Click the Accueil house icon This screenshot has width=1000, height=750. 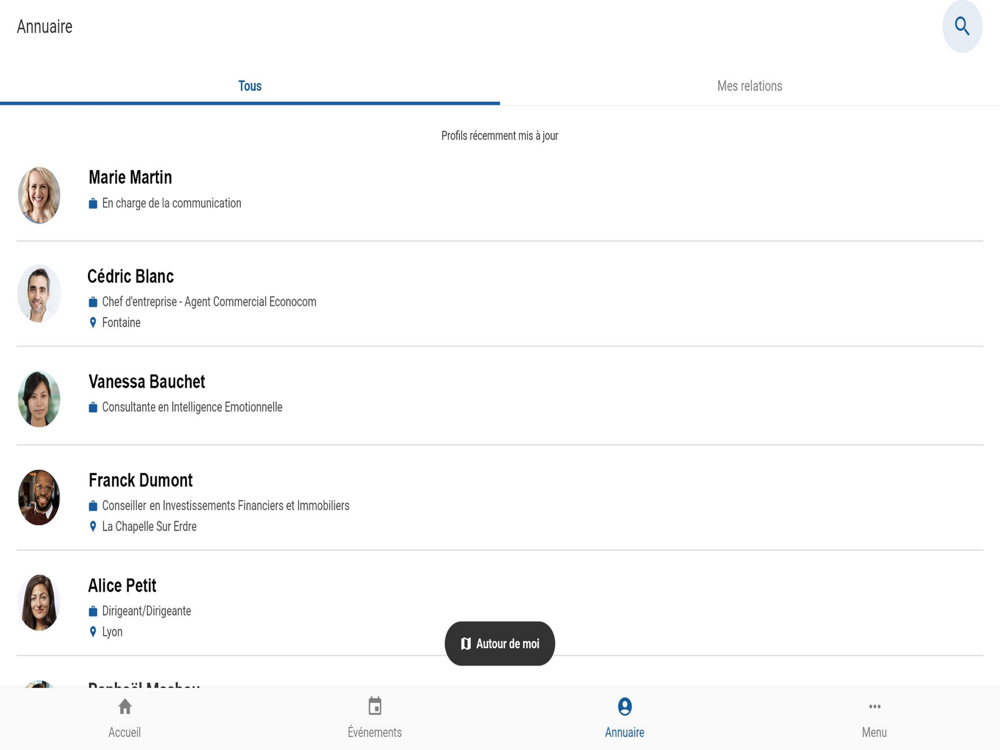[x=125, y=707]
